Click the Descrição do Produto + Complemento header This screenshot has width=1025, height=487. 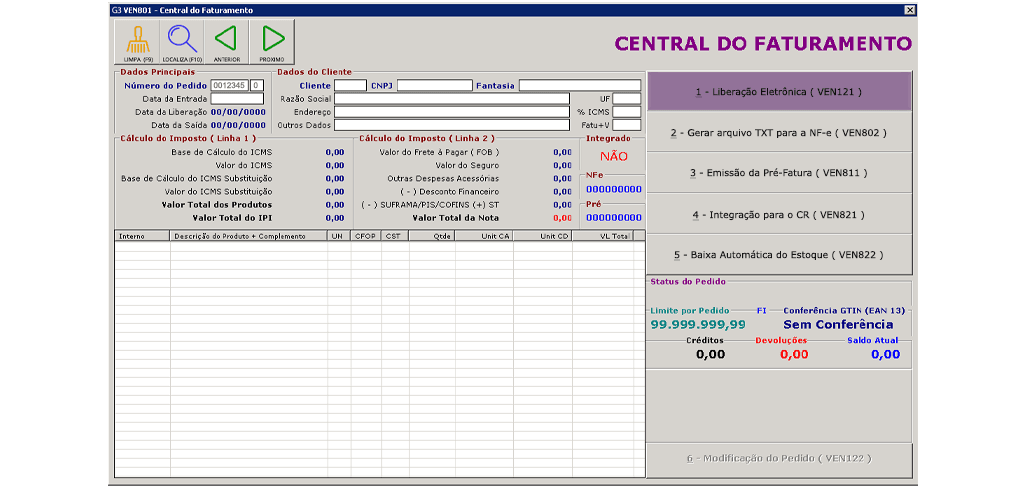pos(249,236)
